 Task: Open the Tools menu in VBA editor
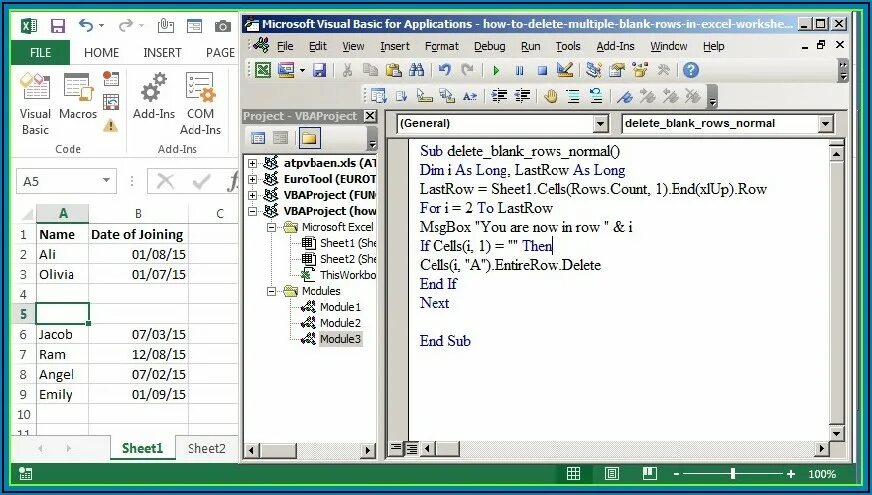coord(568,46)
